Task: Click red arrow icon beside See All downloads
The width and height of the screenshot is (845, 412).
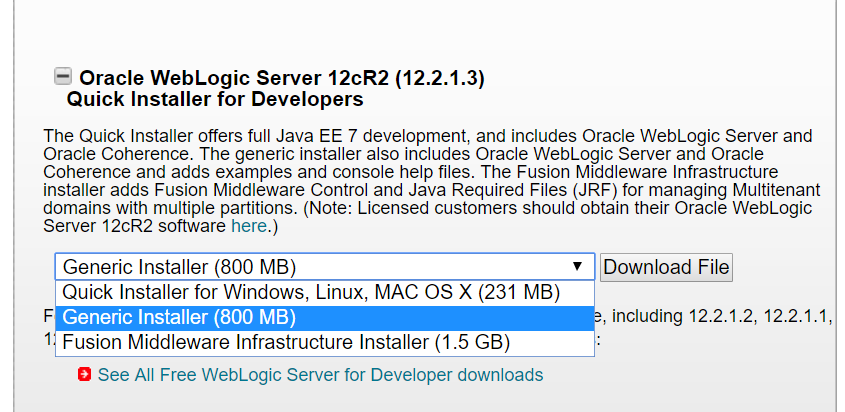Action: click(x=84, y=374)
